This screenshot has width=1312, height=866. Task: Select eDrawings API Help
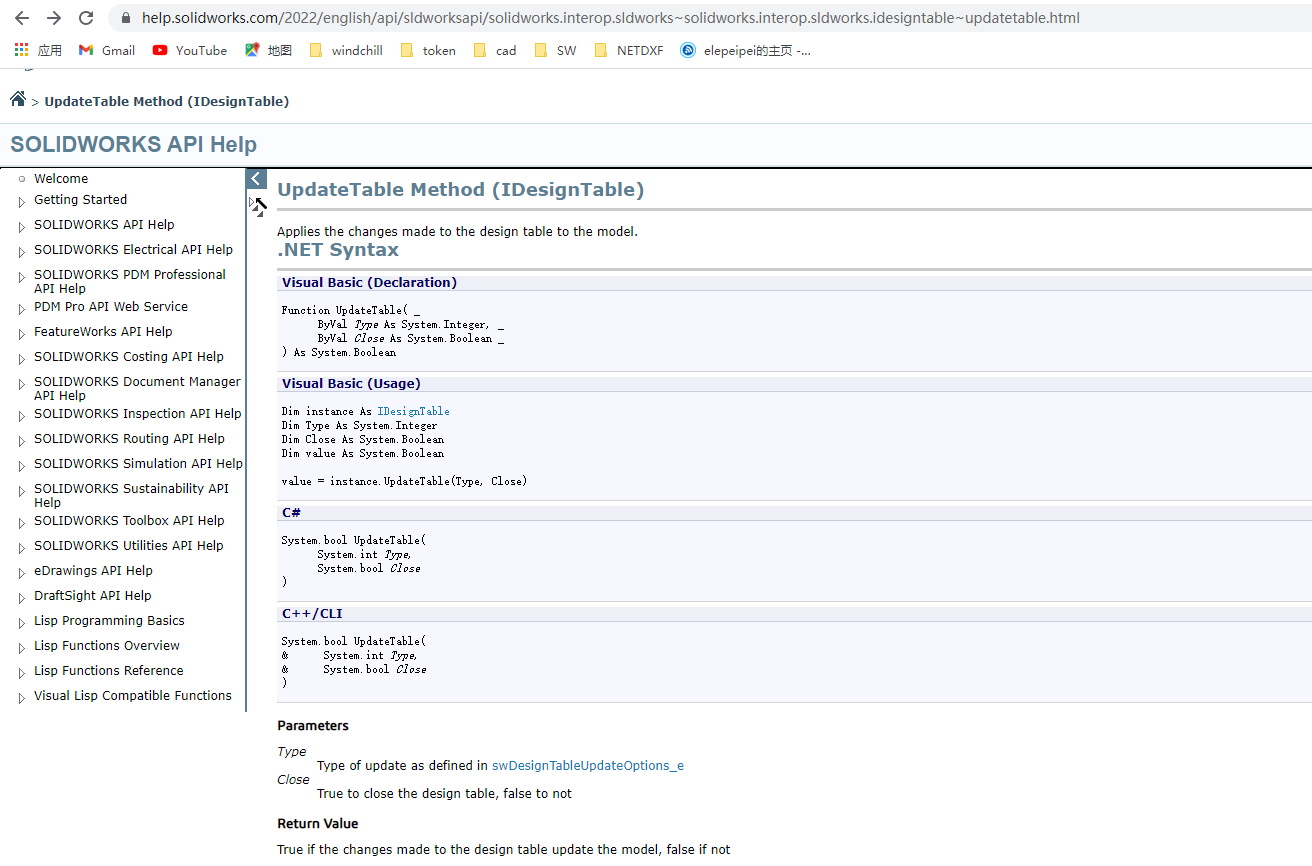(93, 570)
